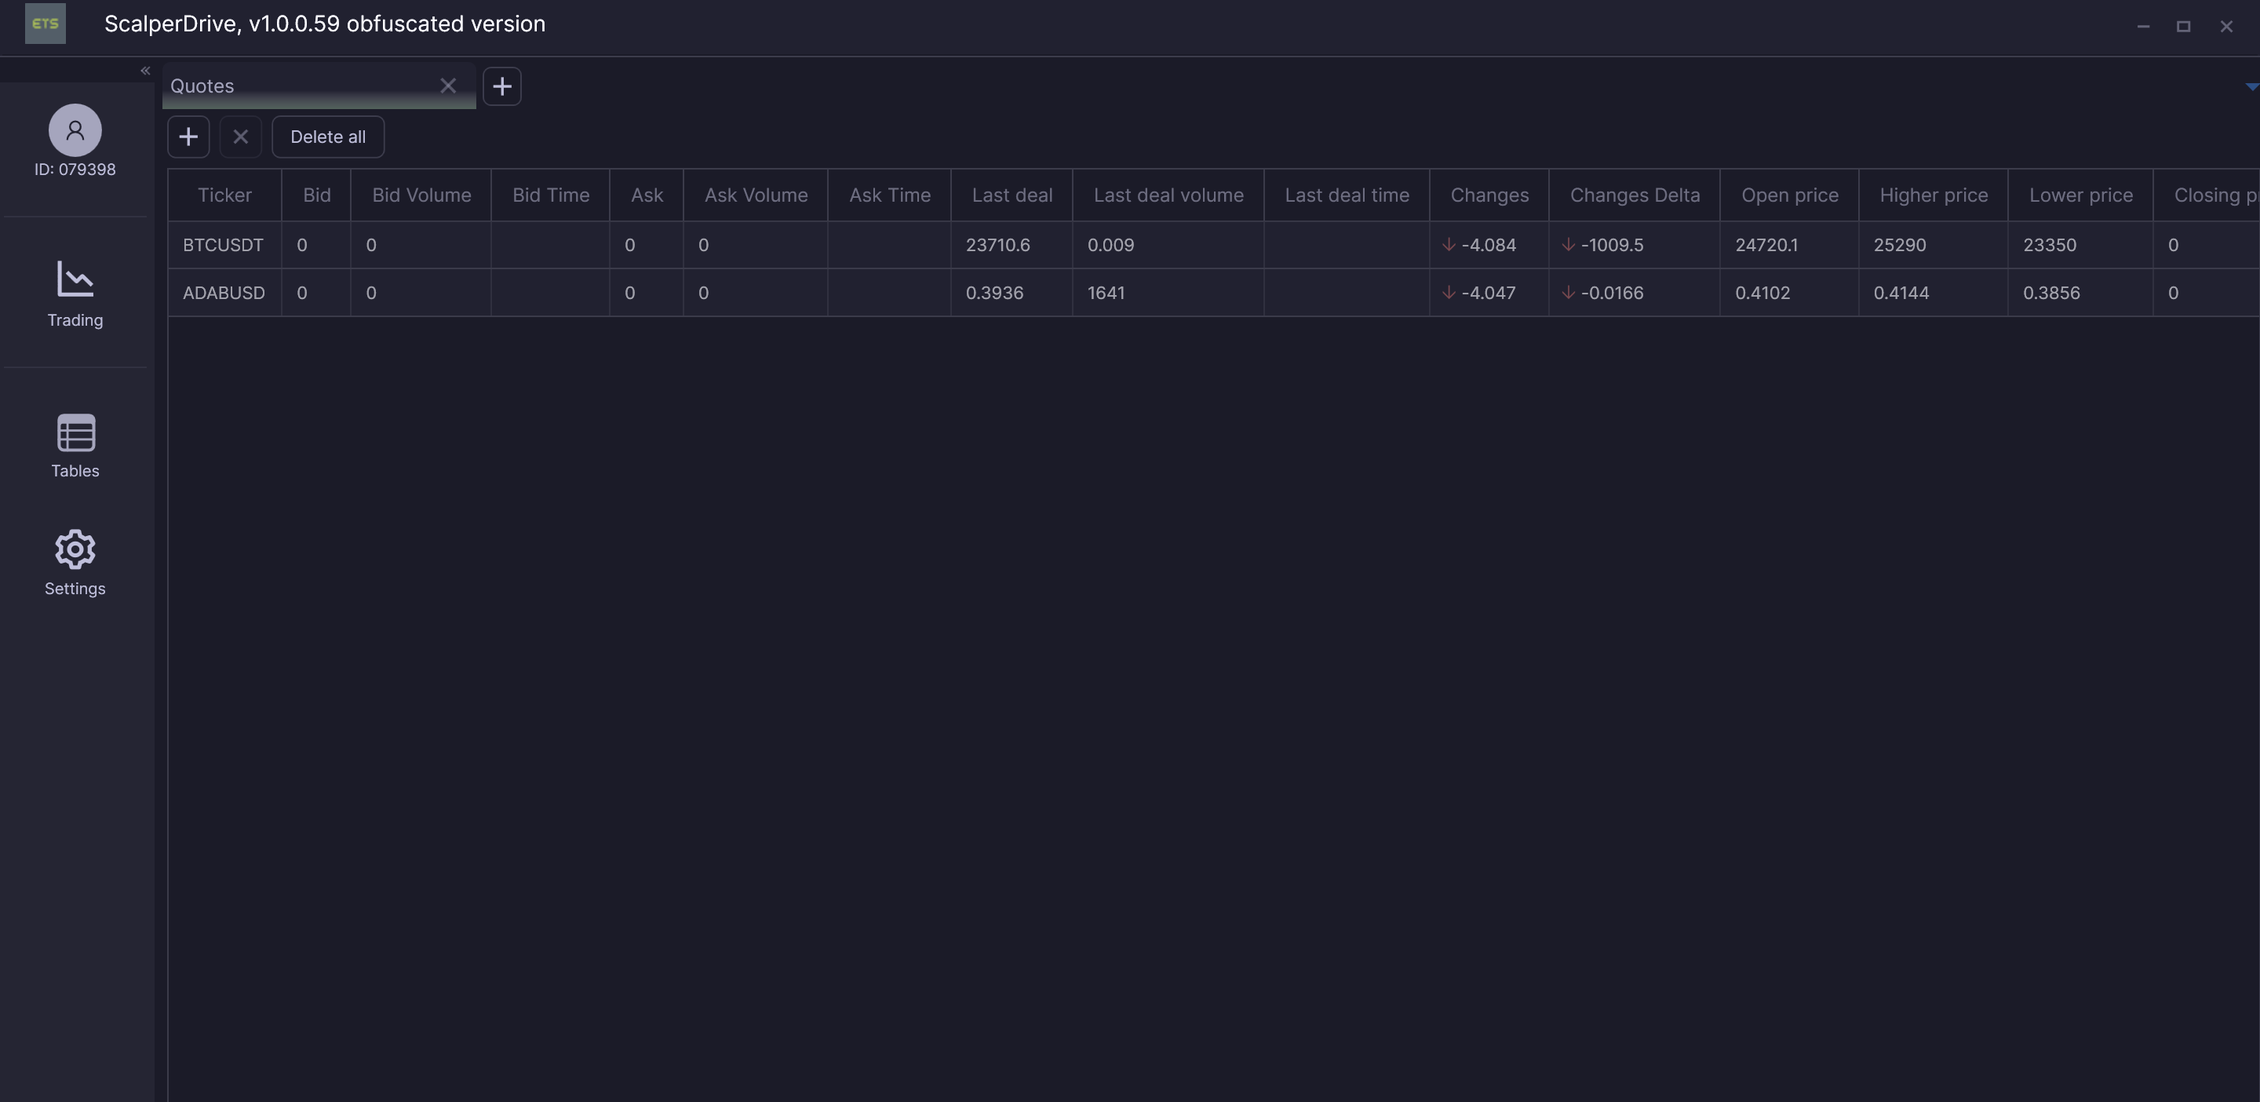Click the Changes Delta column header
This screenshot has width=2260, height=1102.
click(x=1634, y=195)
